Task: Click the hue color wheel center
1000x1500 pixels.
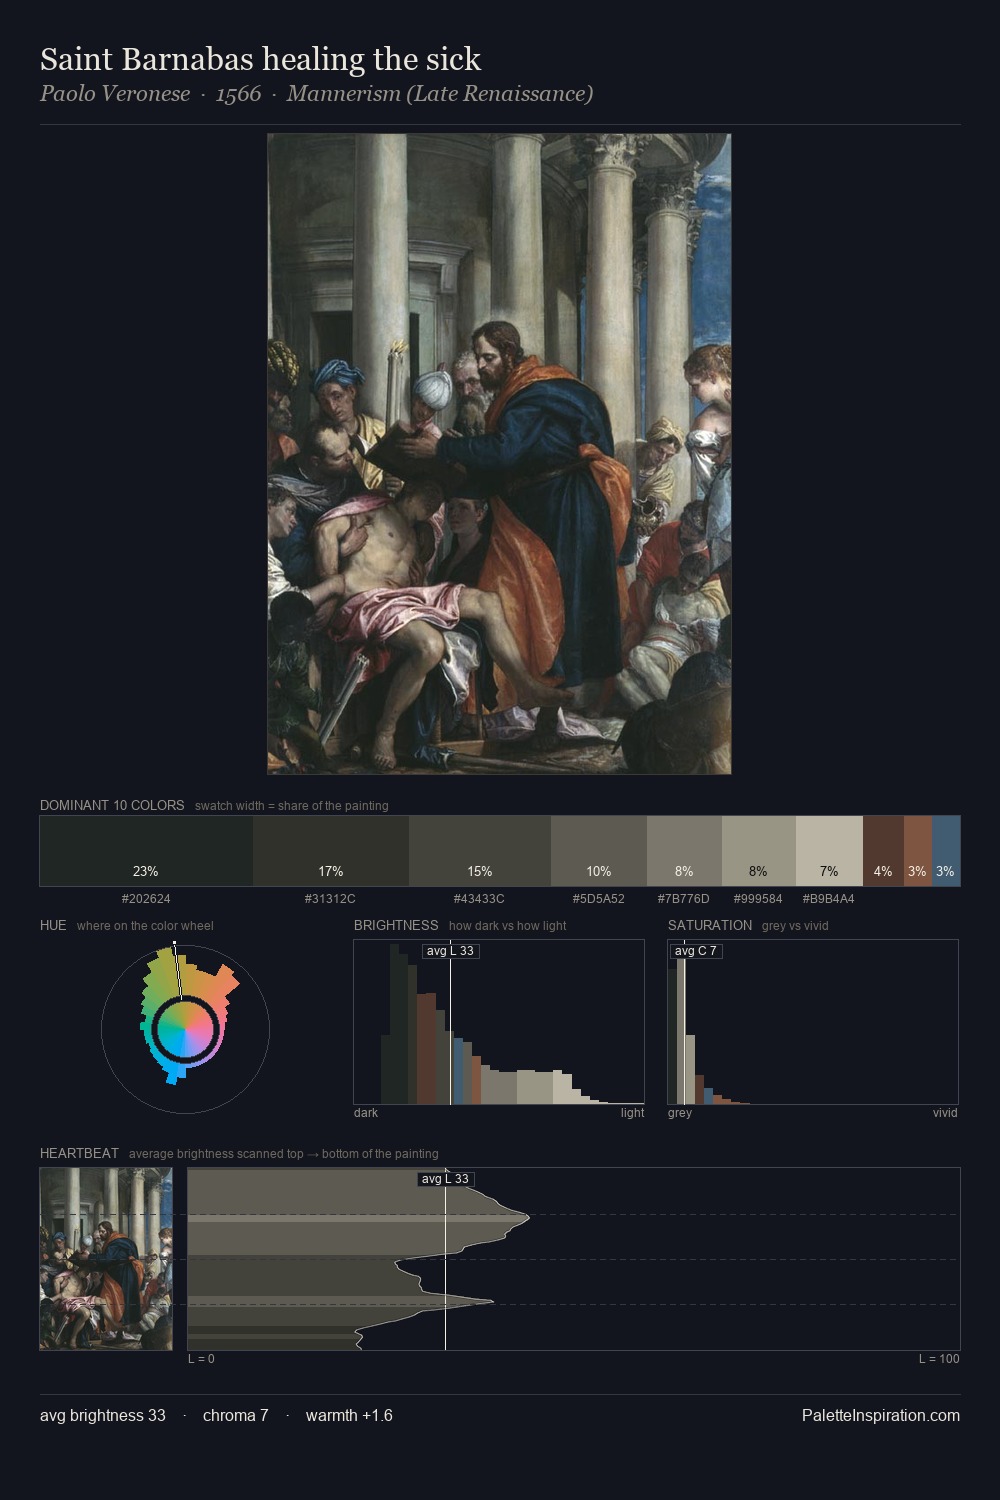Action: click(185, 1028)
